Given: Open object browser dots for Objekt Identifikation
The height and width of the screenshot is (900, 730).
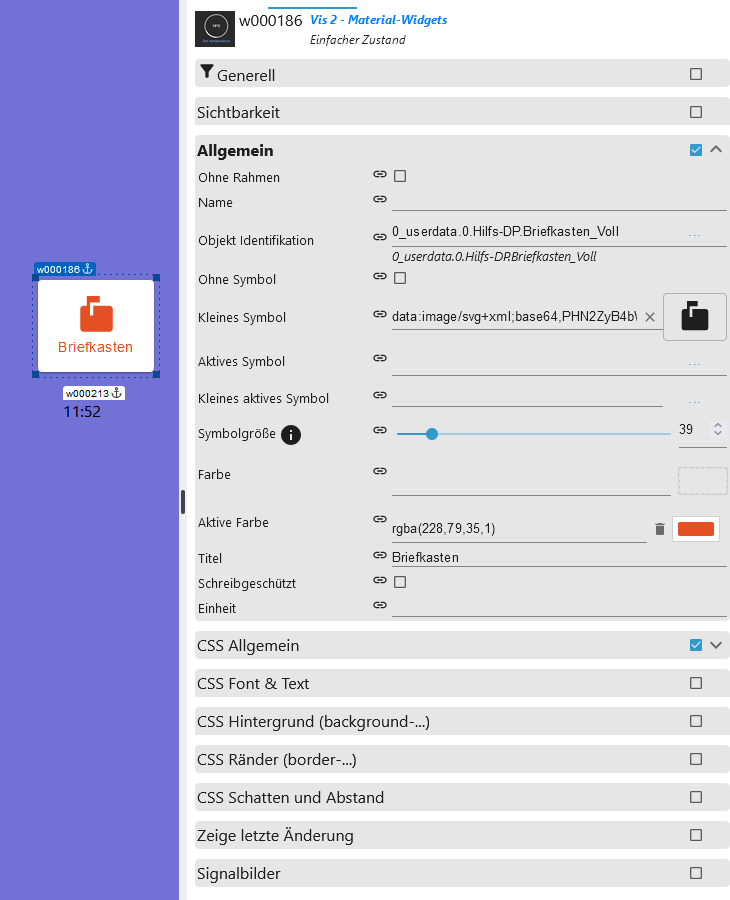Looking at the screenshot, I should click(694, 235).
